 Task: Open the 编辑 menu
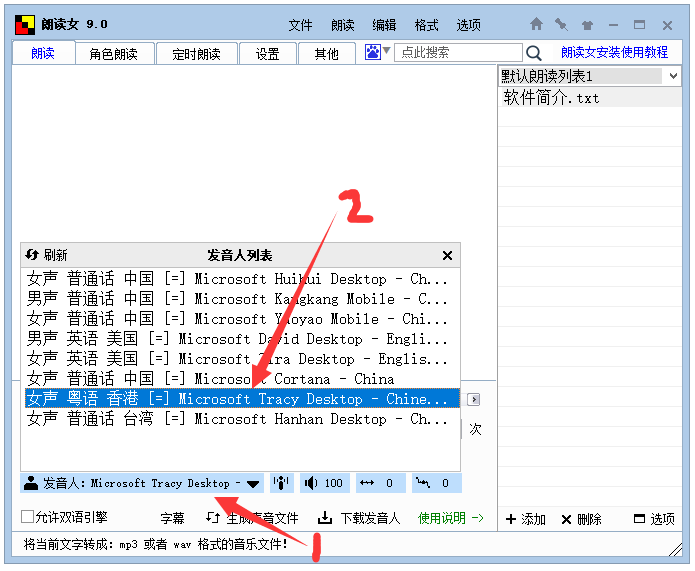click(384, 25)
